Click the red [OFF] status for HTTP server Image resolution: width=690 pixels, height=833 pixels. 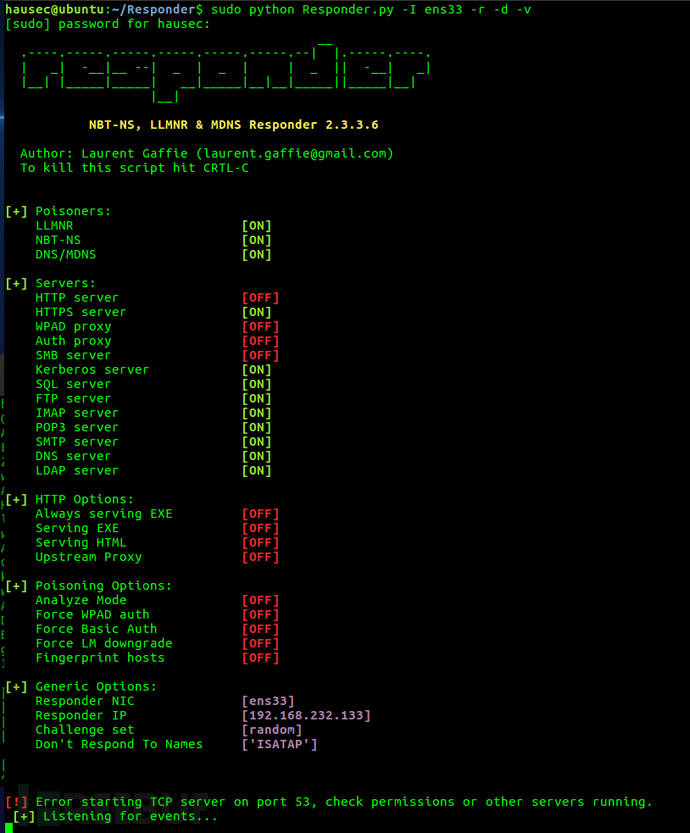[260, 298]
